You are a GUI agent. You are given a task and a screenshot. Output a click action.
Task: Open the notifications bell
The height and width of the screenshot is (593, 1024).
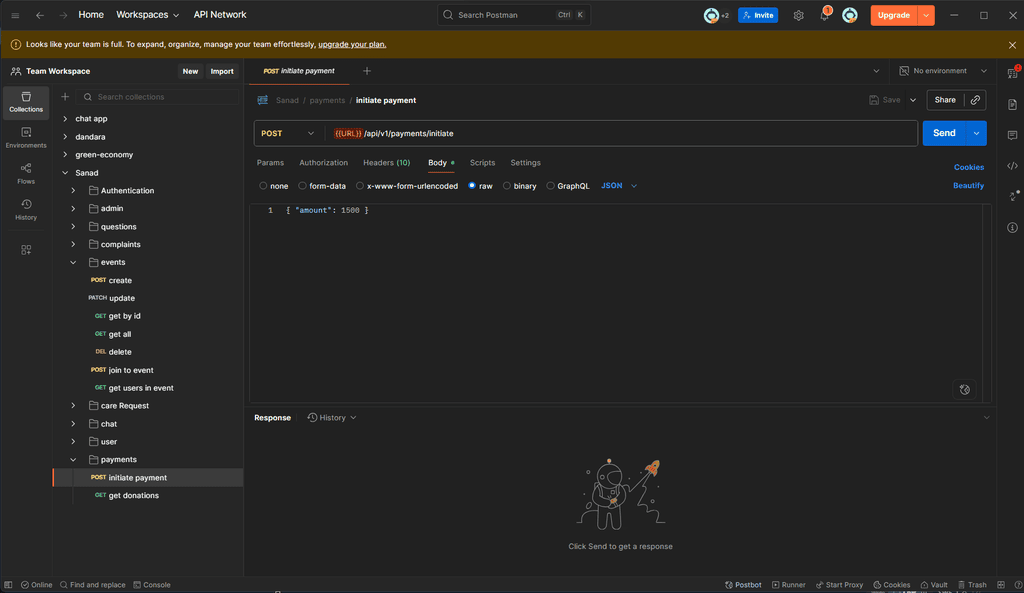824,15
